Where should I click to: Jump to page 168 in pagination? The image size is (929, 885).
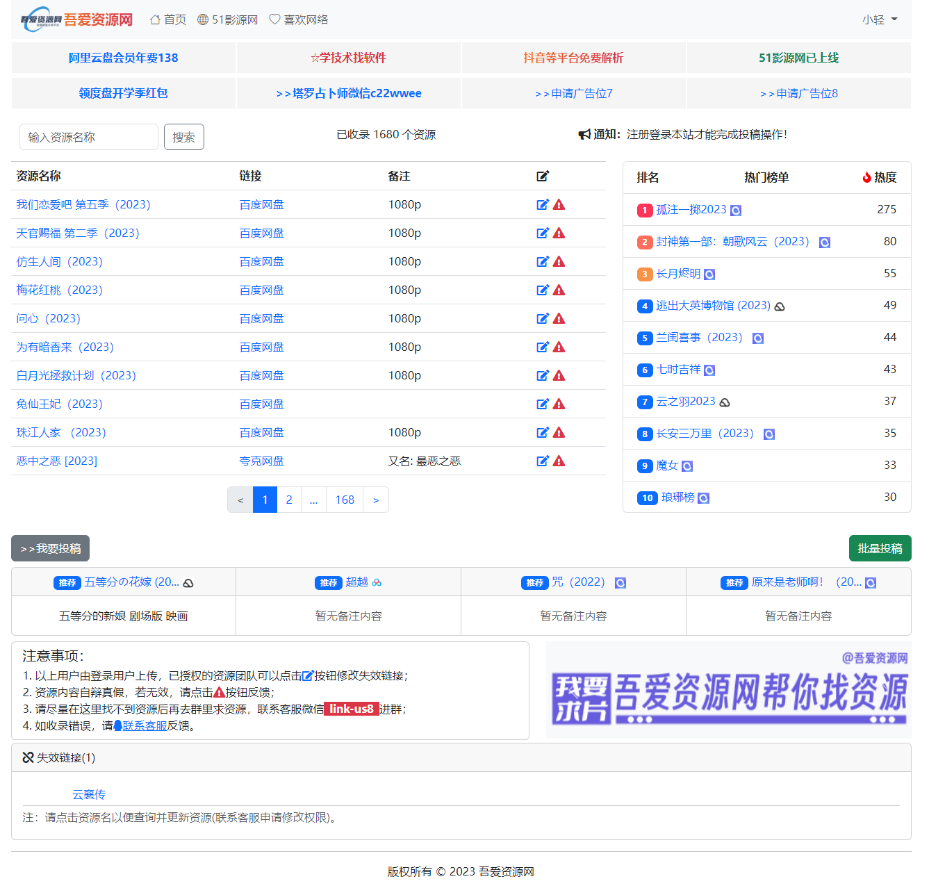(x=345, y=500)
